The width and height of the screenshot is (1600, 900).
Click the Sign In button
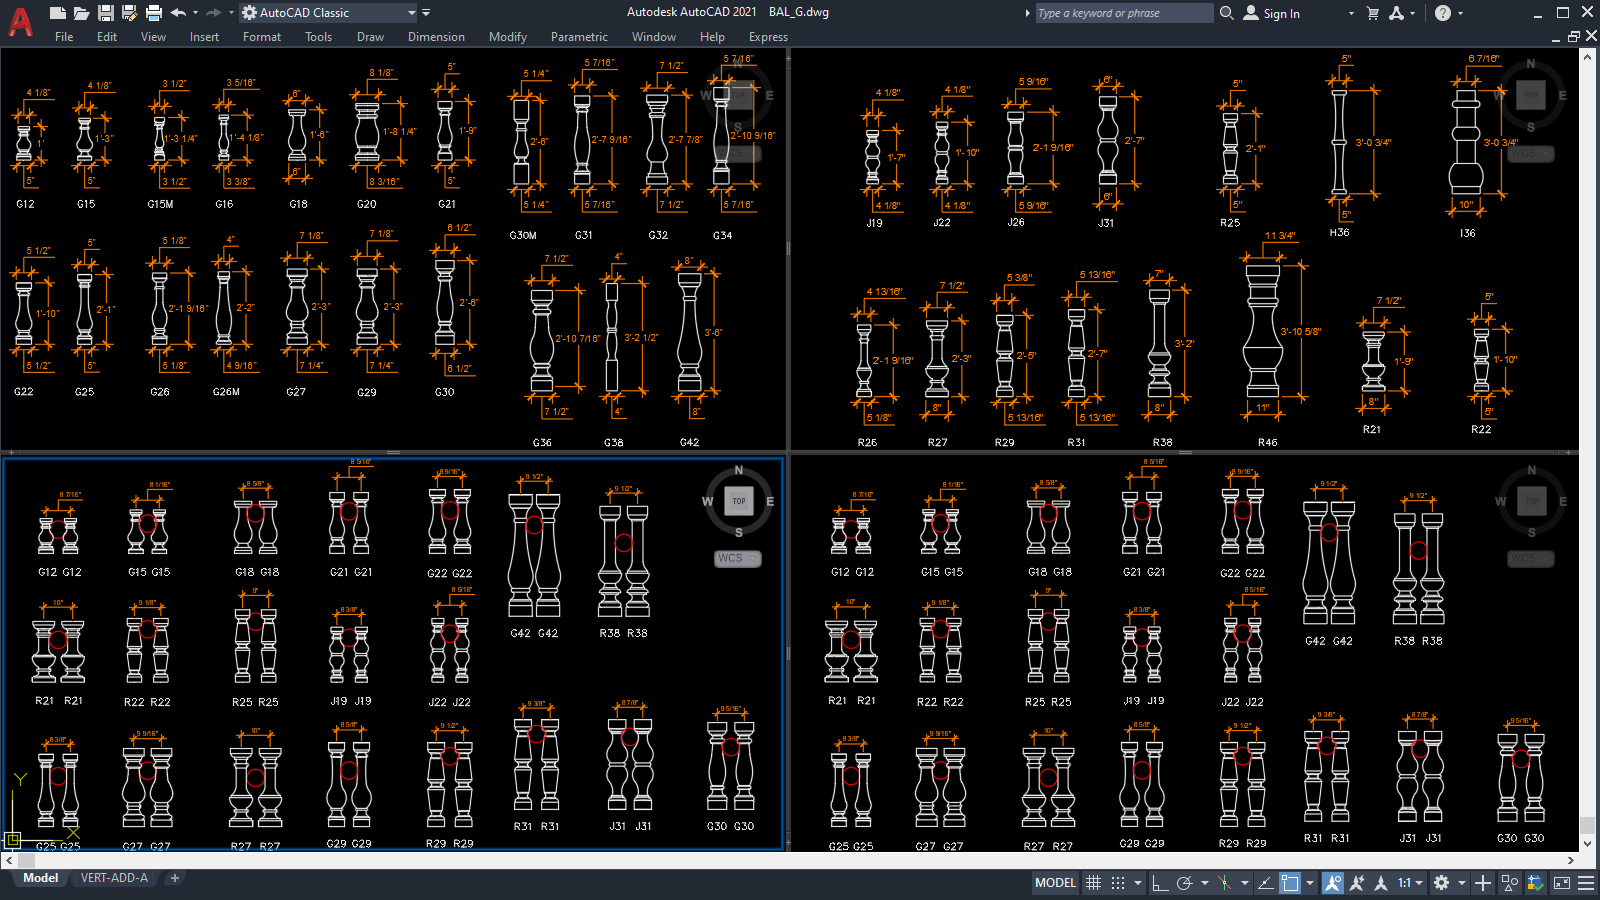click(1272, 13)
